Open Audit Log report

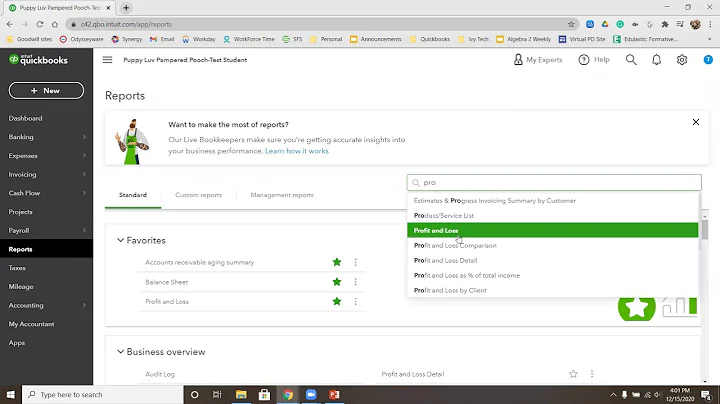[160, 374]
